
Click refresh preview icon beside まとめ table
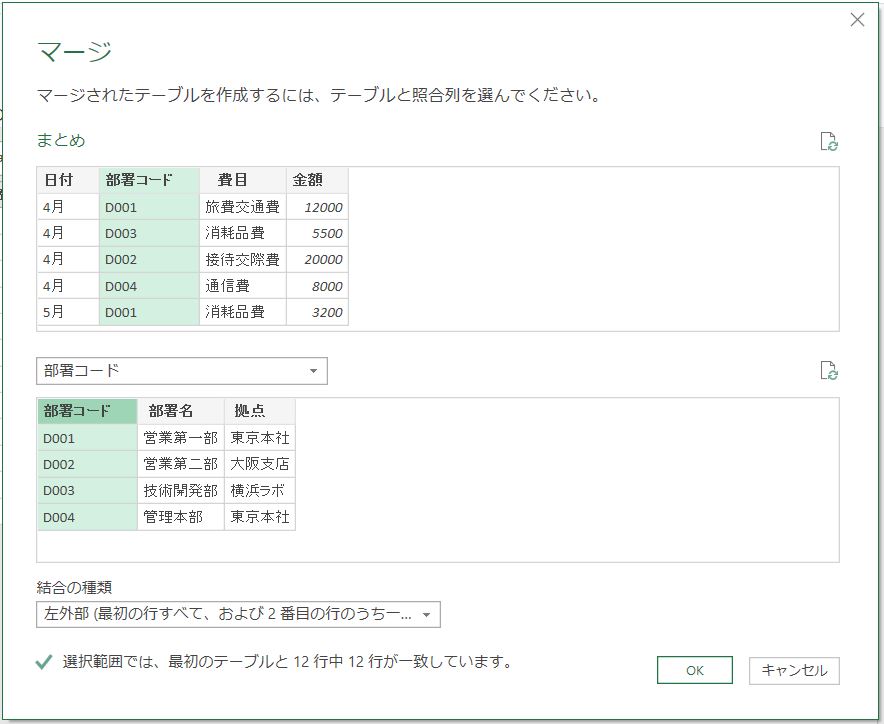click(x=828, y=141)
